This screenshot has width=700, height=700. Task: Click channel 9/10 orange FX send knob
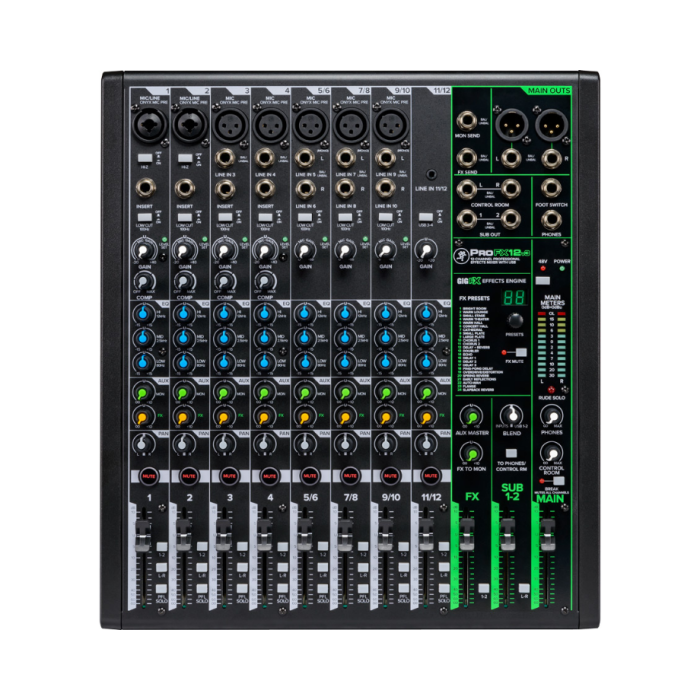[x=385, y=418]
